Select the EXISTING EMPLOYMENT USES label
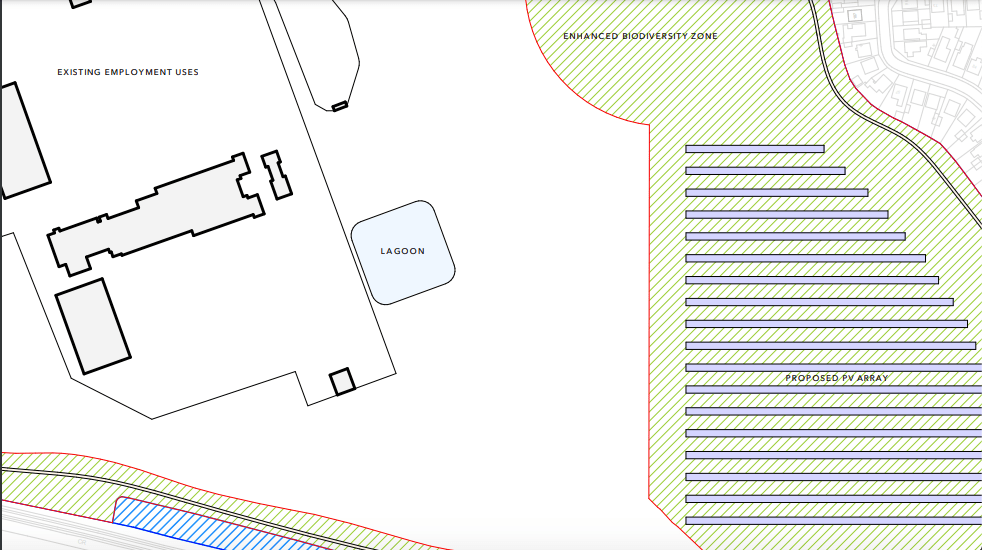This screenshot has width=982, height=550. tap(128, 72)
